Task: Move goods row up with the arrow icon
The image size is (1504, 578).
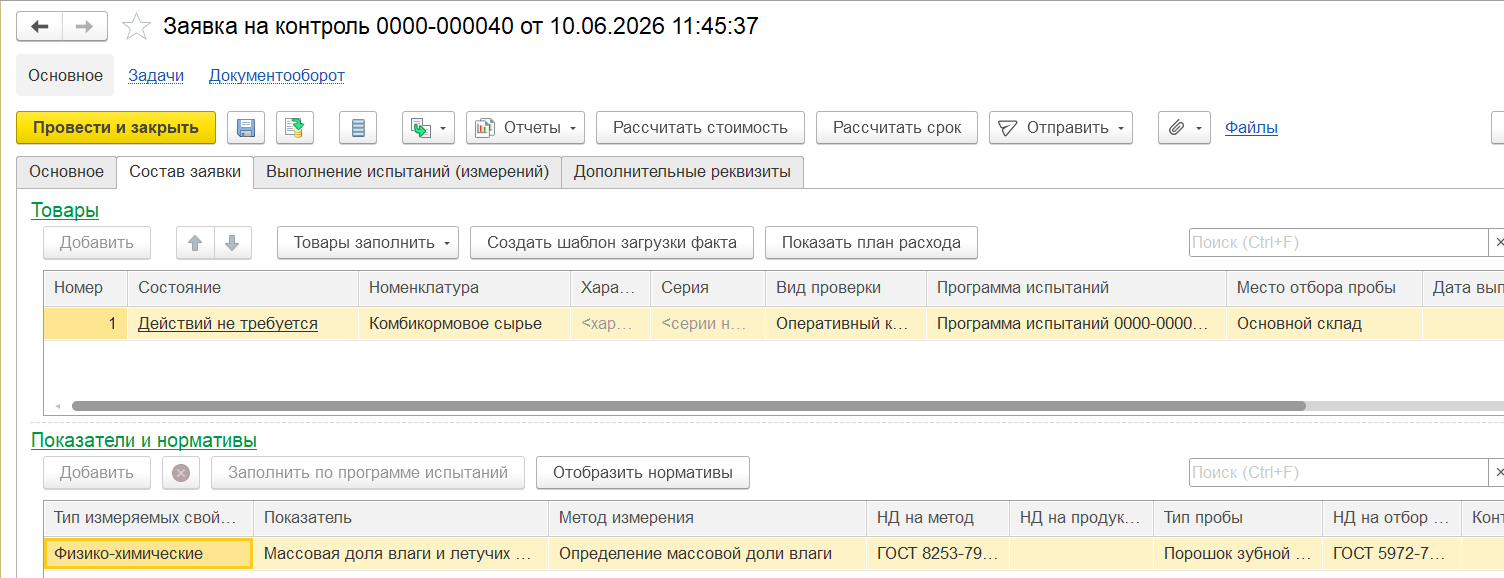Action: coord(195,243)
